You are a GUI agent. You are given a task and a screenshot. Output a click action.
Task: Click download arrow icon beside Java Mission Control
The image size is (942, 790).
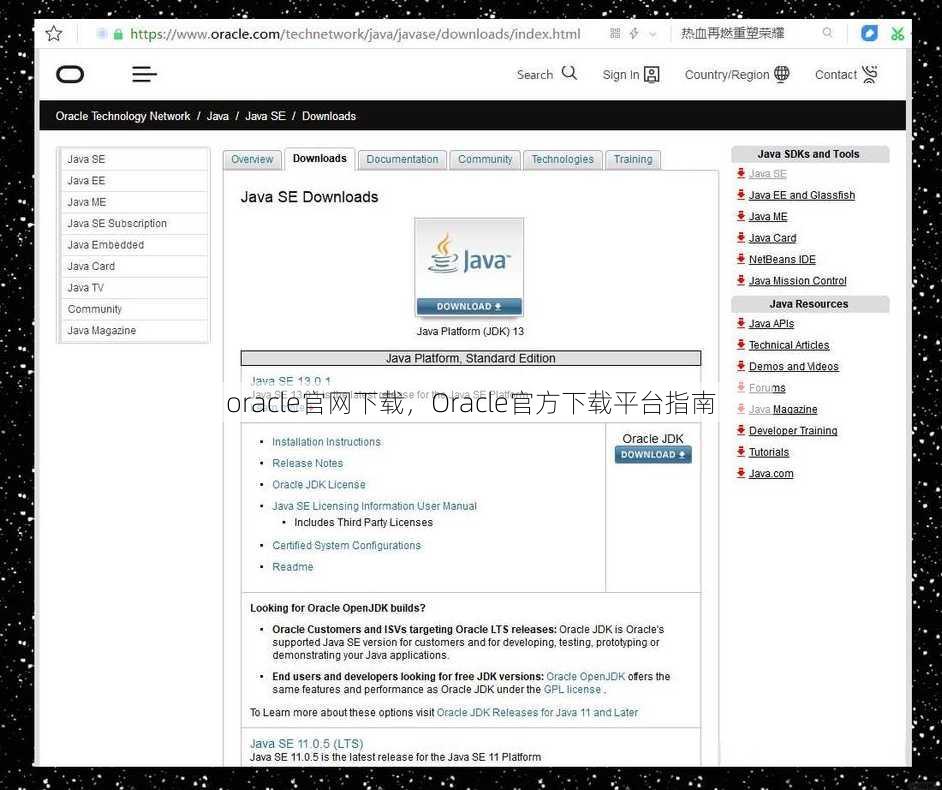point(741,281)
